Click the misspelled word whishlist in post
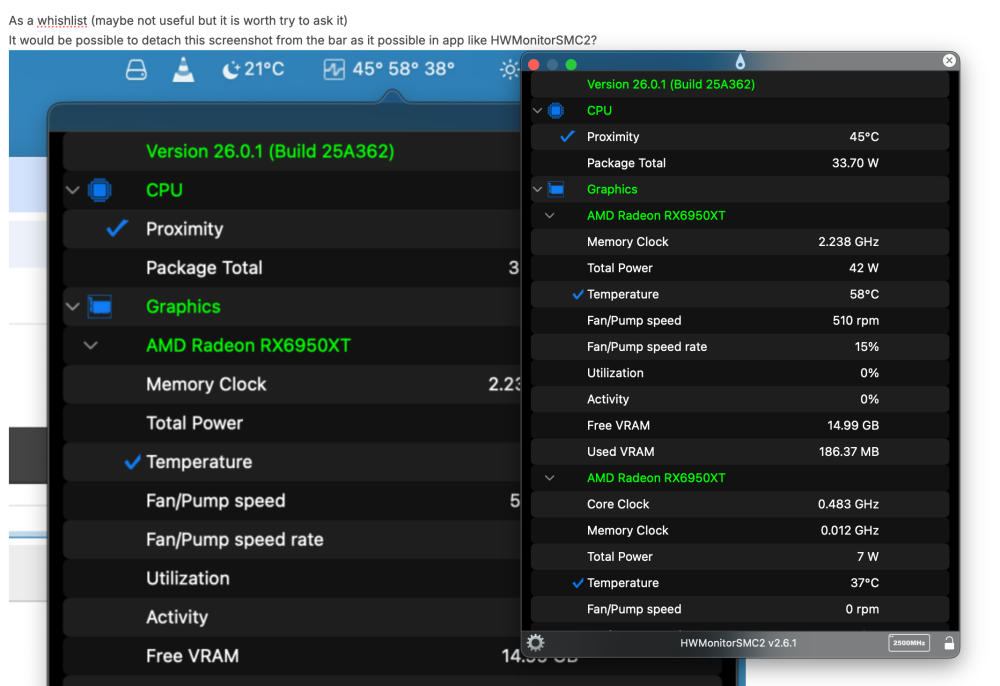Screen dimensions: 1000x686 (x=62, y=20)
